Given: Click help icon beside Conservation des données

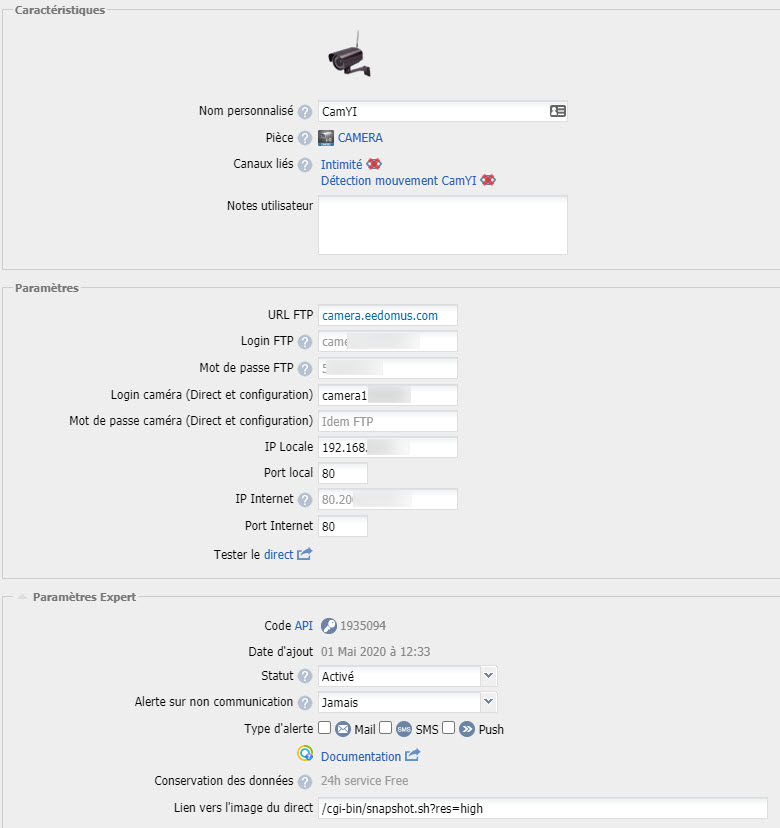Looking at the screenshot, I should (305, 781).
